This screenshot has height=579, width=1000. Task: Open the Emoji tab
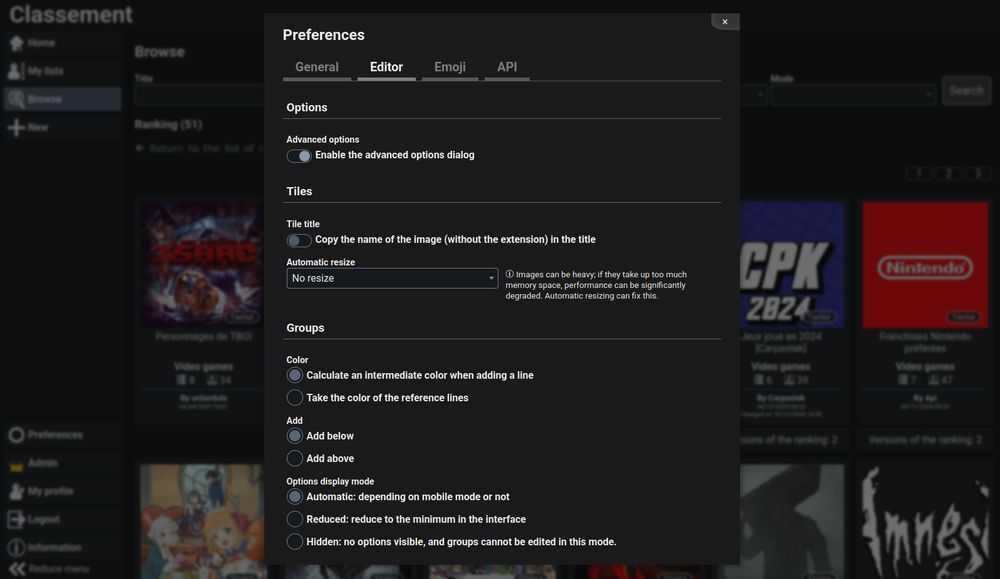(x=450, y=67)
